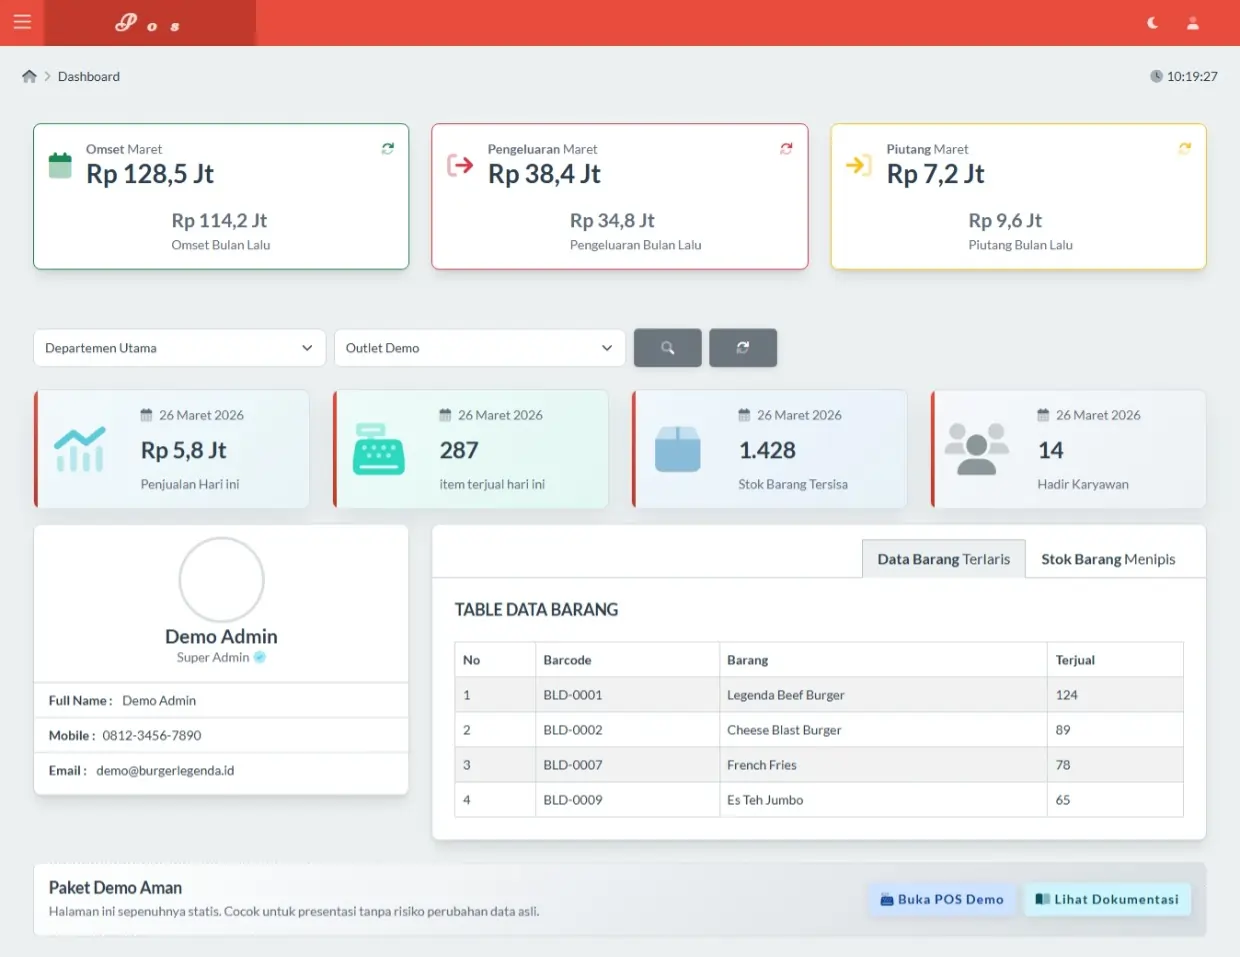Click the search filter button
The image size is (1240, 957).
click(667, 348)
